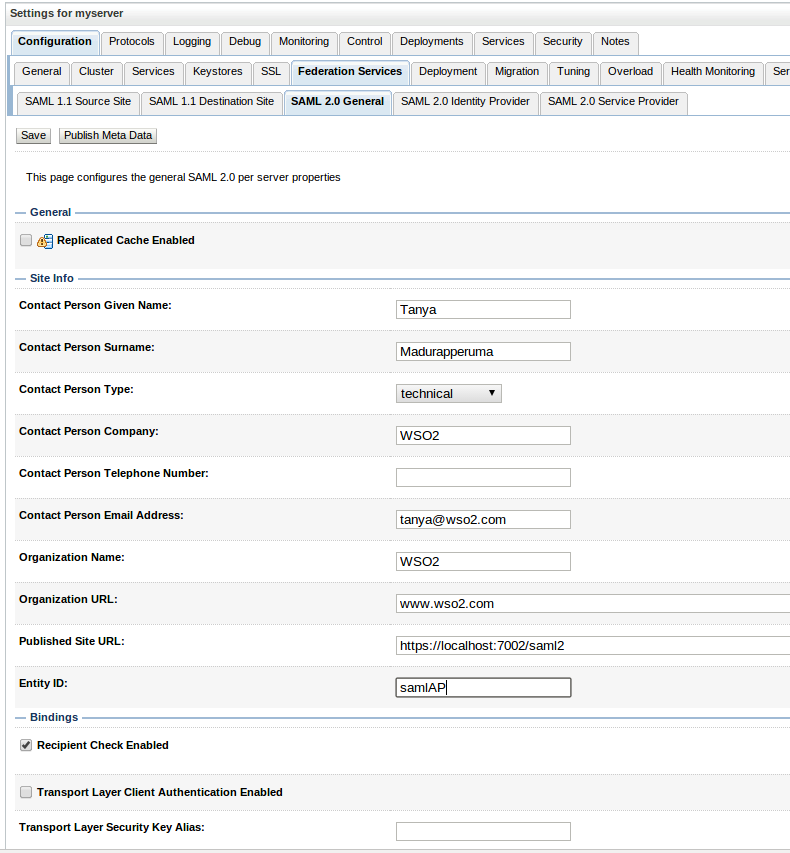Open SAML 1.1 Source Site tab
The width and height of the screenshot is (790, 853).
pos(78,102)
